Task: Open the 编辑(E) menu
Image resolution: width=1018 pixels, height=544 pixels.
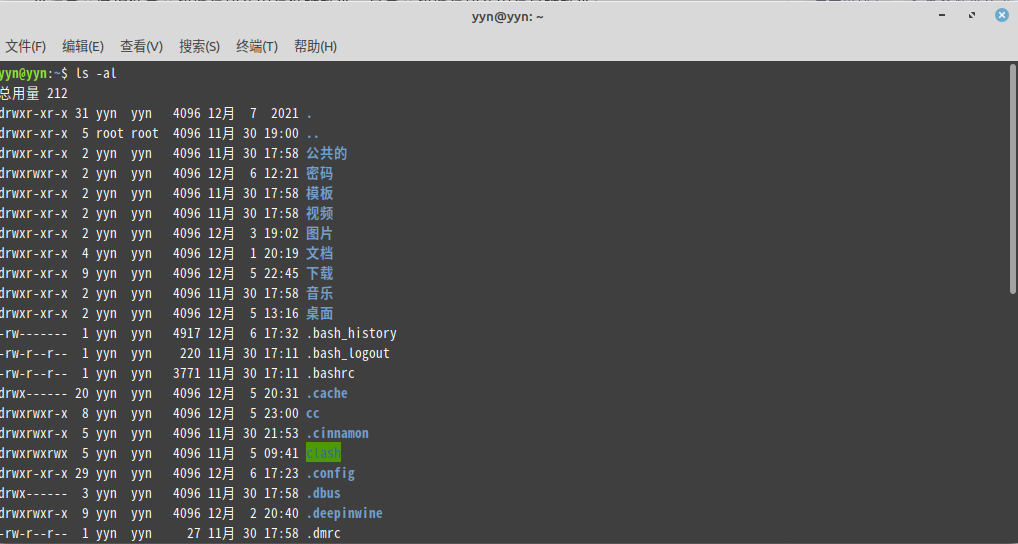Action: click(x=82, y=46)
